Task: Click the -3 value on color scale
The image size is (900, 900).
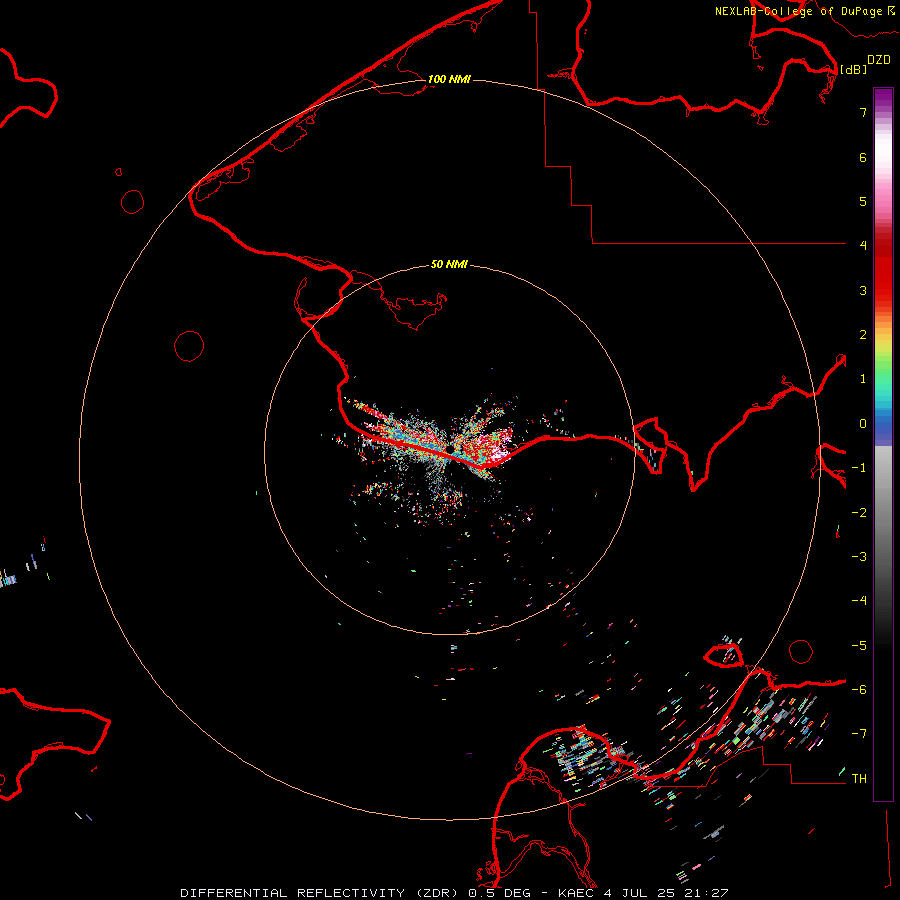Action: click(859, 557)
